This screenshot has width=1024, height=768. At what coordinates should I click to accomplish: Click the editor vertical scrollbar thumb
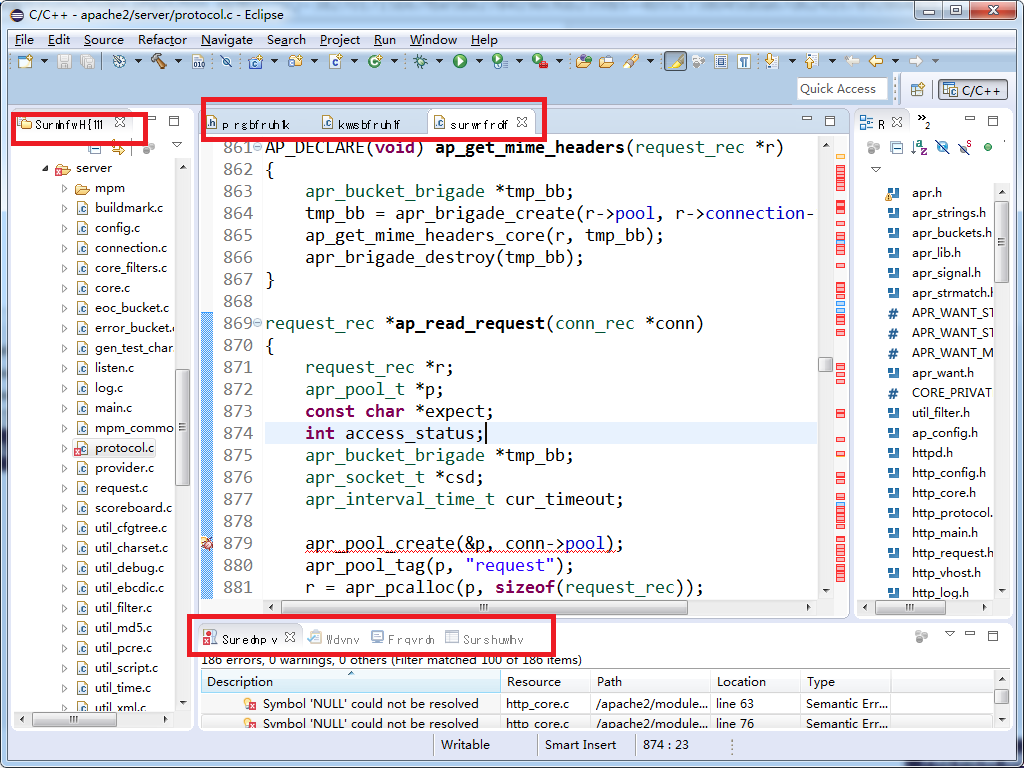coord(825,364)
